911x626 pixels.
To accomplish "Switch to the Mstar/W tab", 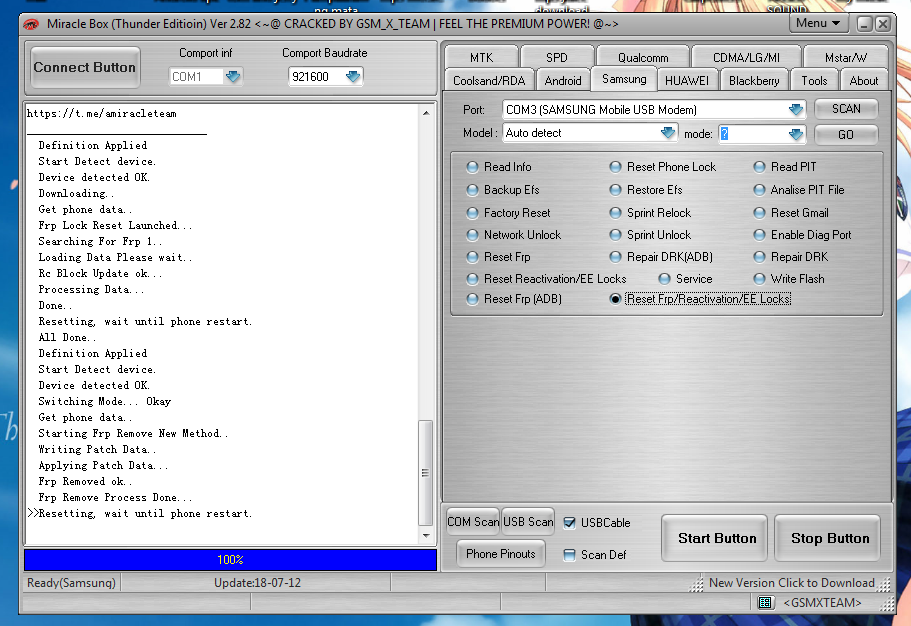I will pyautogui.click(x=845, y=58).
